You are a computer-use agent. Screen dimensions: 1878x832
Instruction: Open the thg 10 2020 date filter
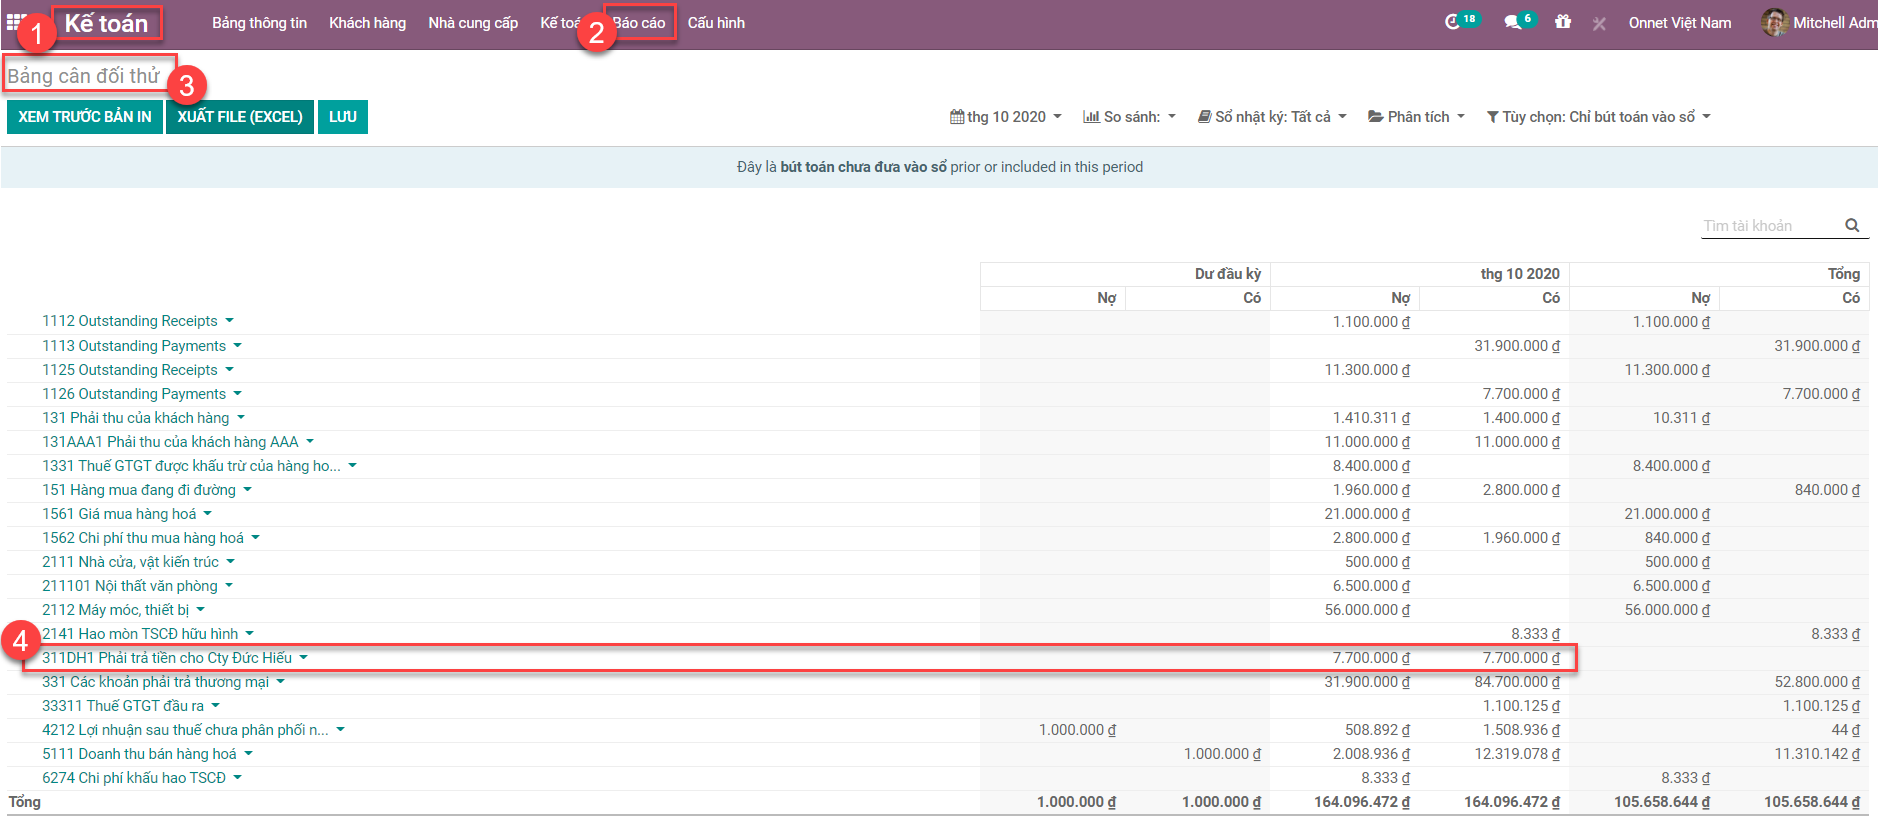click(x=1006, y=117)
